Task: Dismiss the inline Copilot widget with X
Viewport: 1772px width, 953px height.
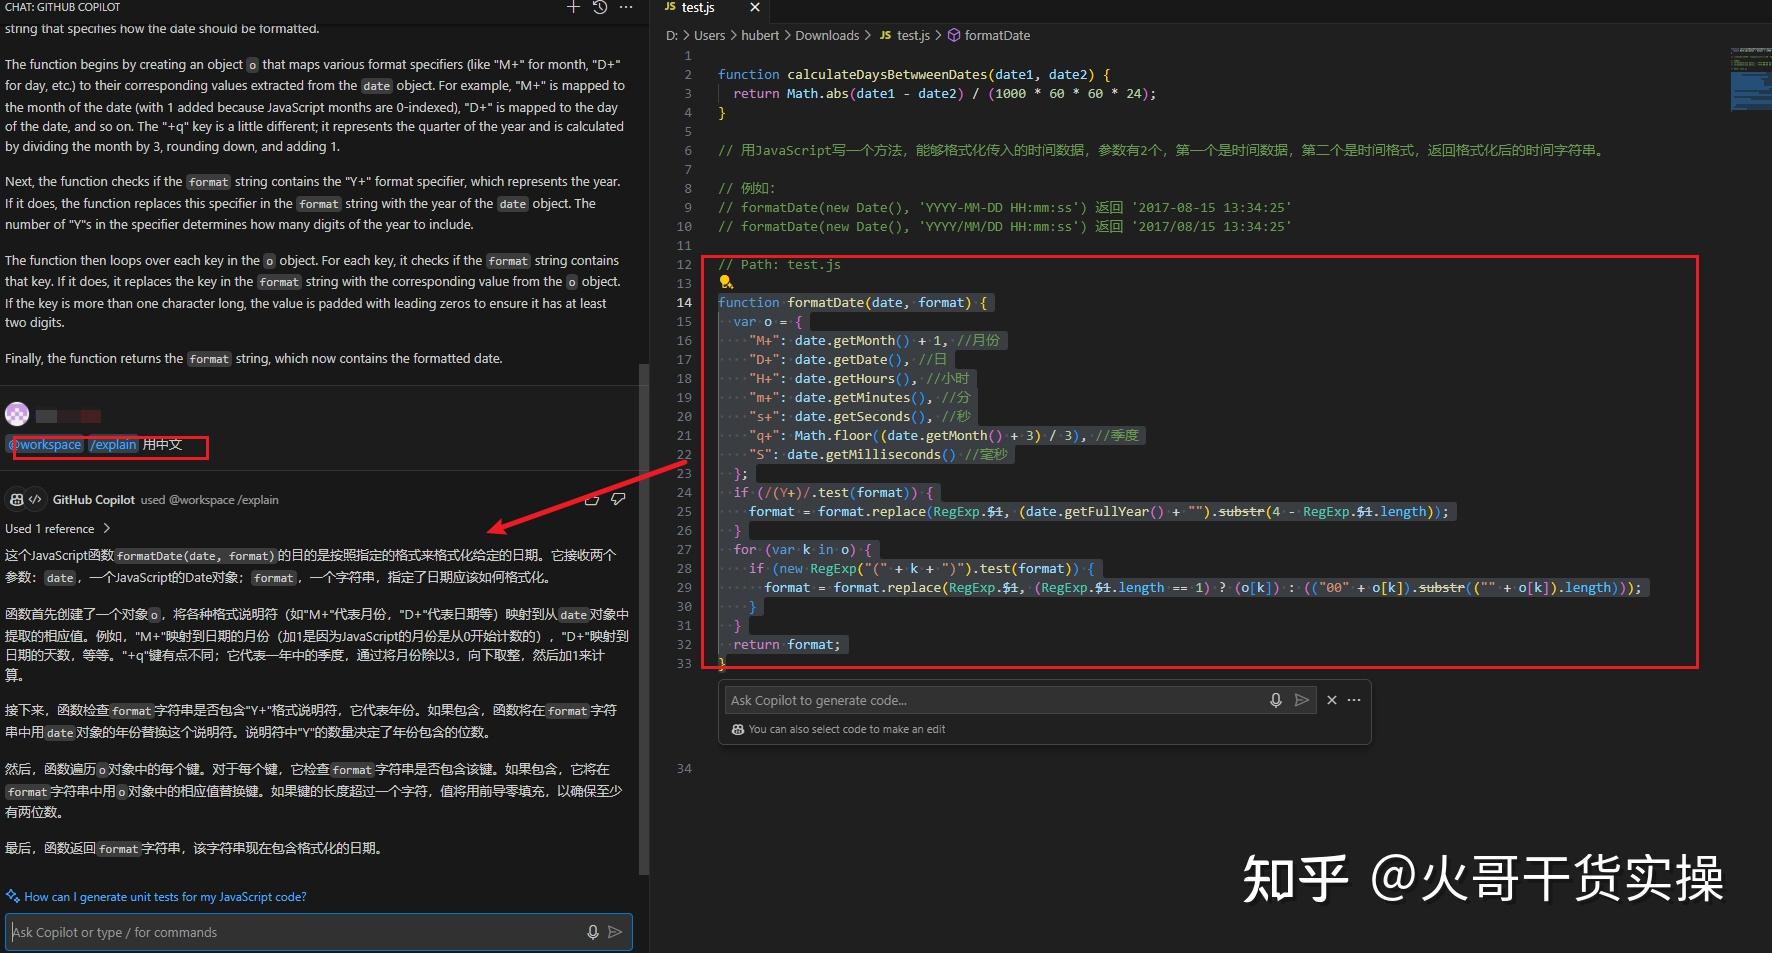Action: click(1331, 700)
